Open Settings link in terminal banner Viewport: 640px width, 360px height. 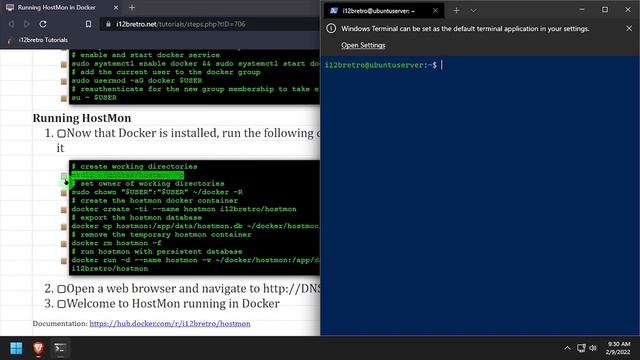(x=363, y=45)
